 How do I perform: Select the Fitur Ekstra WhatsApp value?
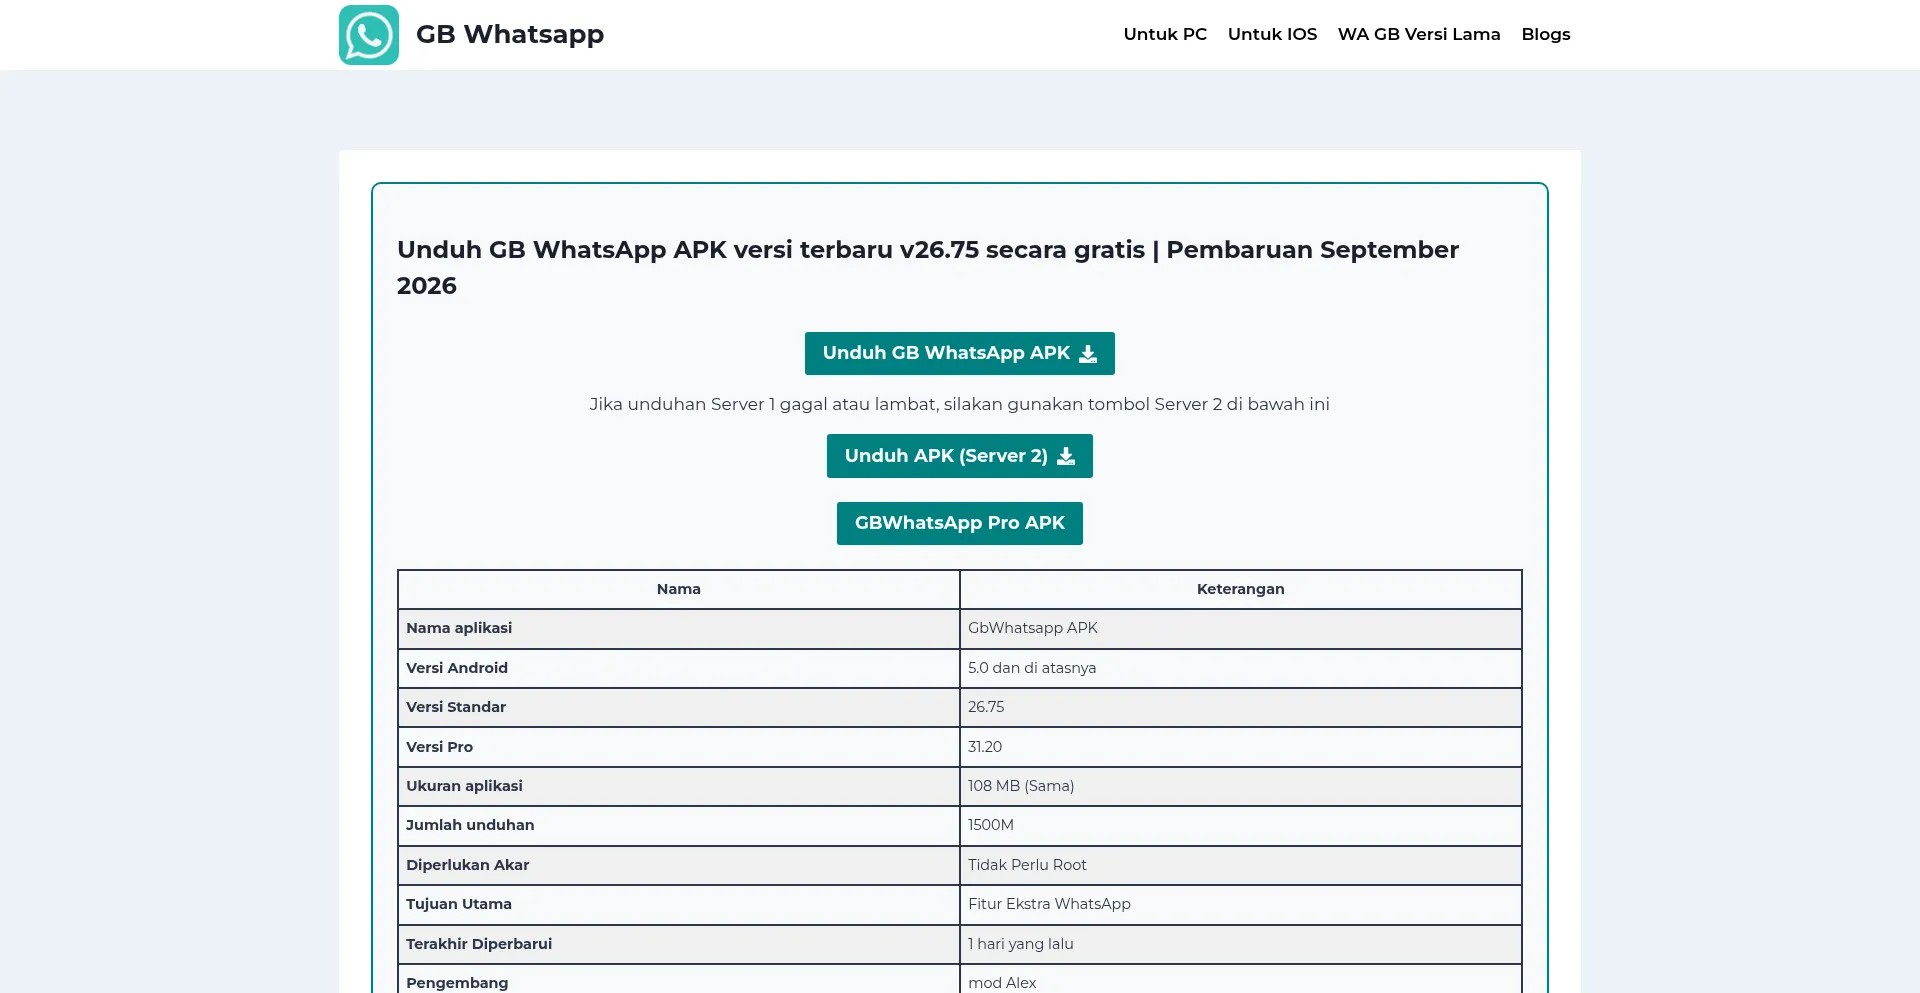(1049, 904)
